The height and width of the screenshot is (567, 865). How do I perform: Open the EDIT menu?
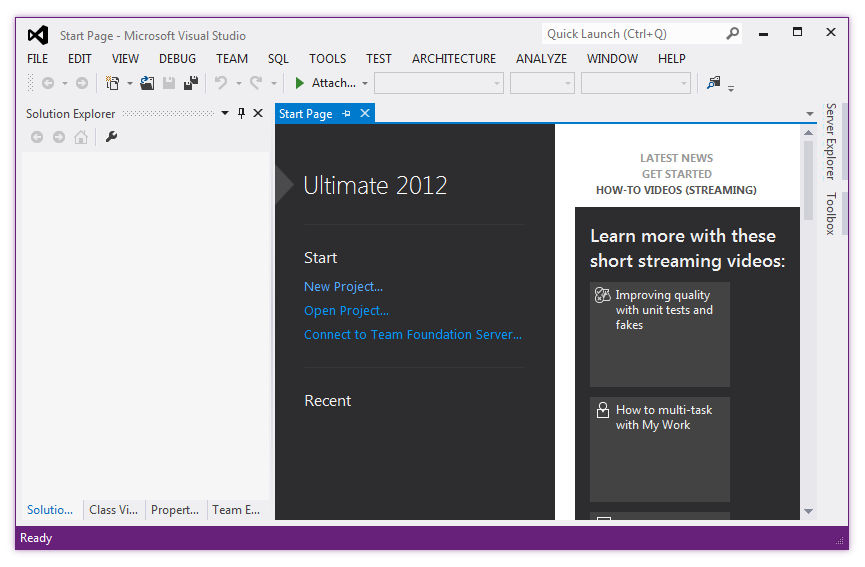[79, 58]
